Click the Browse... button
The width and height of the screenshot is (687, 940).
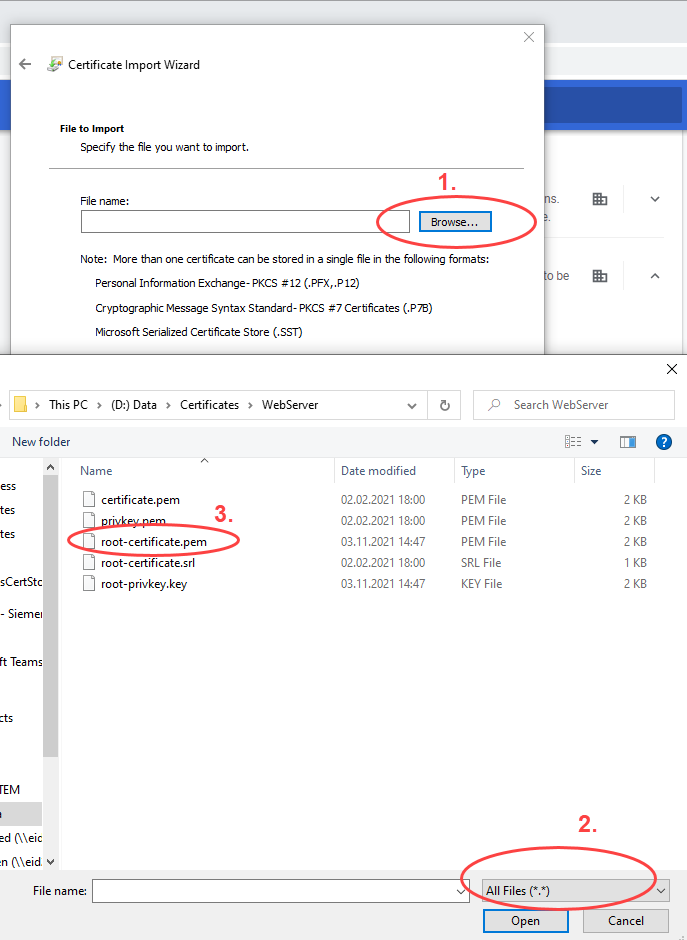(x=454, y=222)
